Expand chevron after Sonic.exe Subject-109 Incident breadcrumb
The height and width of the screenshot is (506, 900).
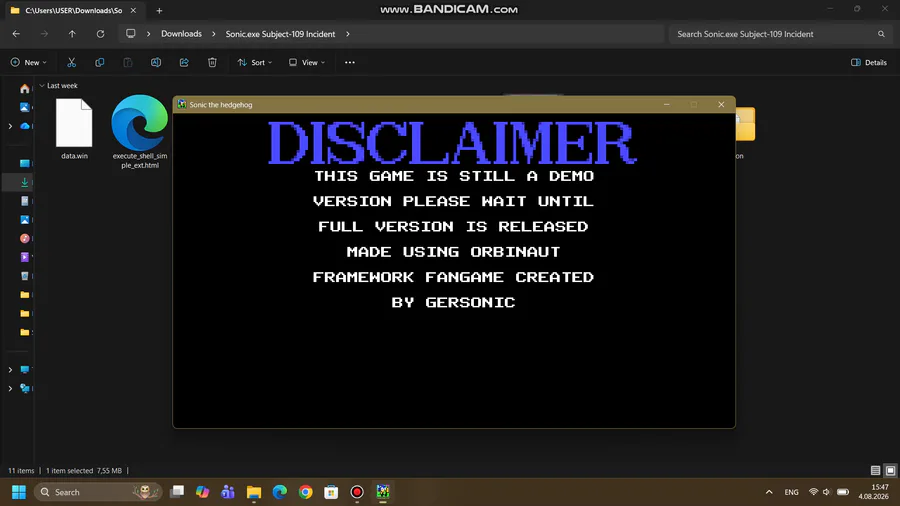(x=348, y=34)
